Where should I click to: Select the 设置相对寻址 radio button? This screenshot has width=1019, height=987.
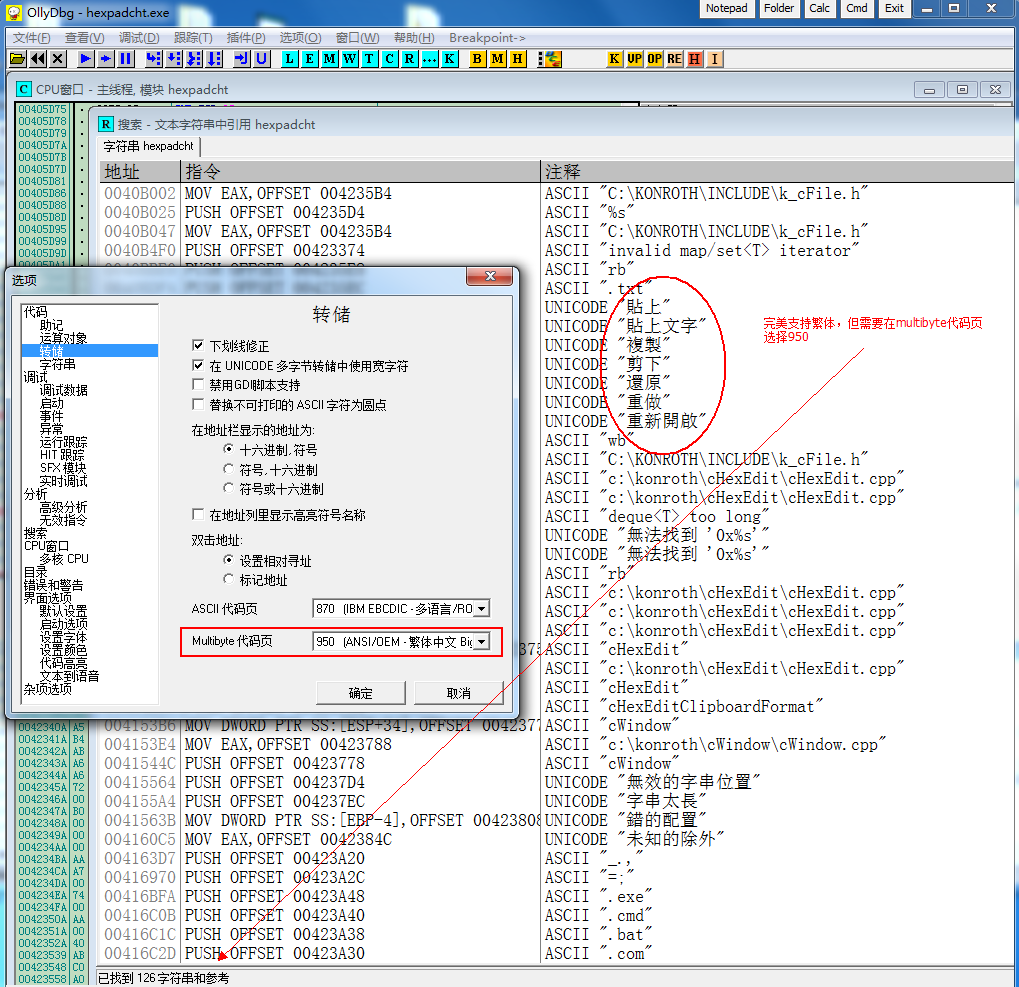pos(228,559)
